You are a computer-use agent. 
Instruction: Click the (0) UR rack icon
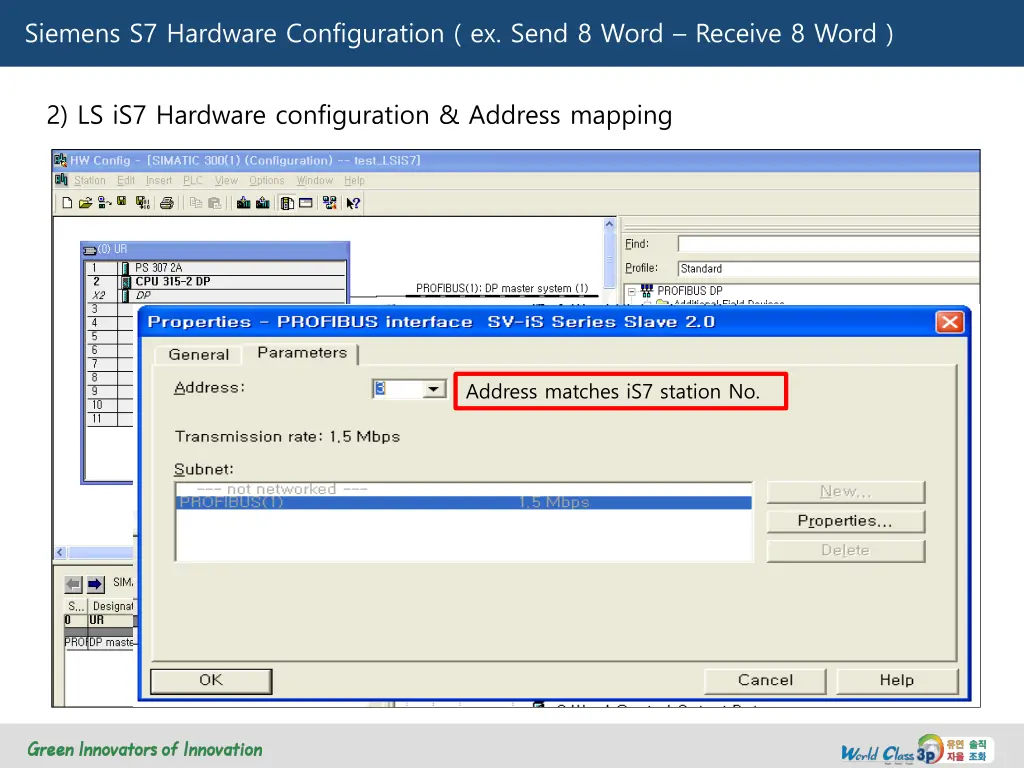[89, 249]
